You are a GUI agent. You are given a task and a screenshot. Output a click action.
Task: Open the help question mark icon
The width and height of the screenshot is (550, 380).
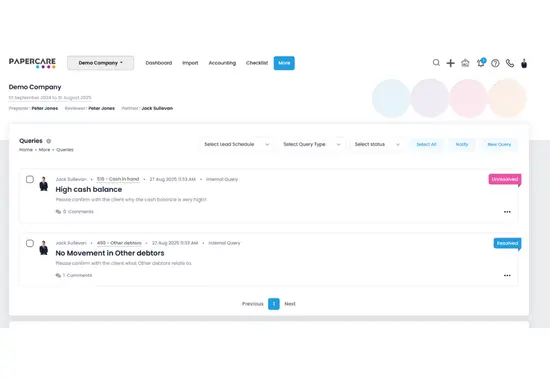[495, 63]
